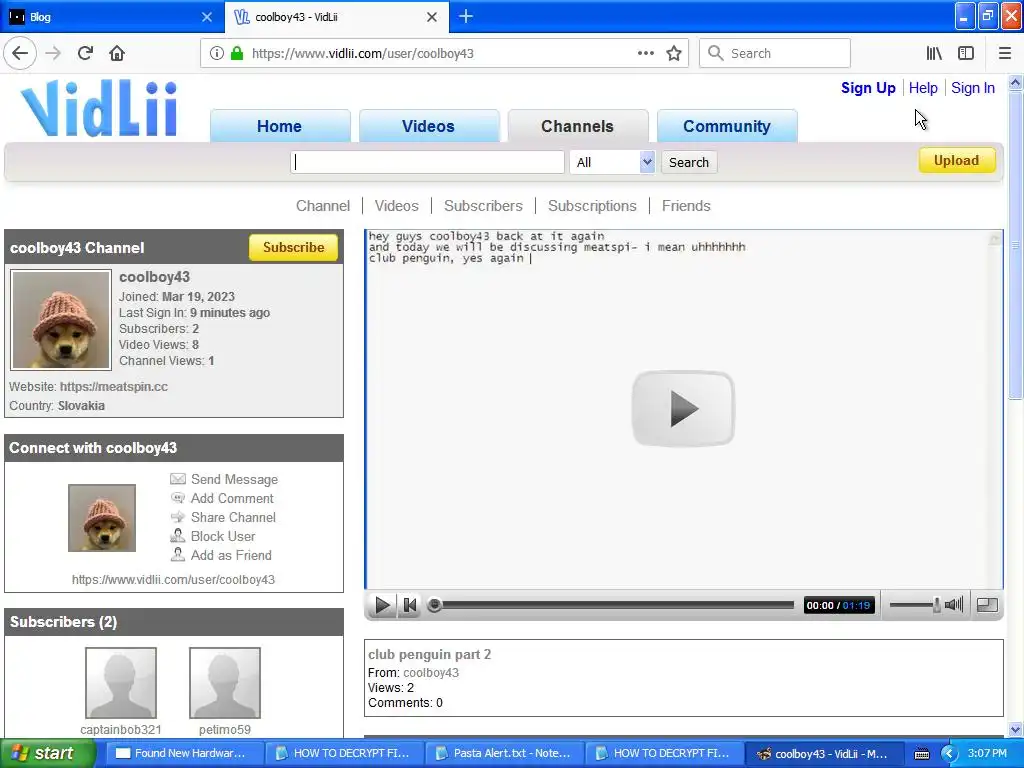Click the Send Message envelope icon
1024x768 pixels.
pos(178,479)
